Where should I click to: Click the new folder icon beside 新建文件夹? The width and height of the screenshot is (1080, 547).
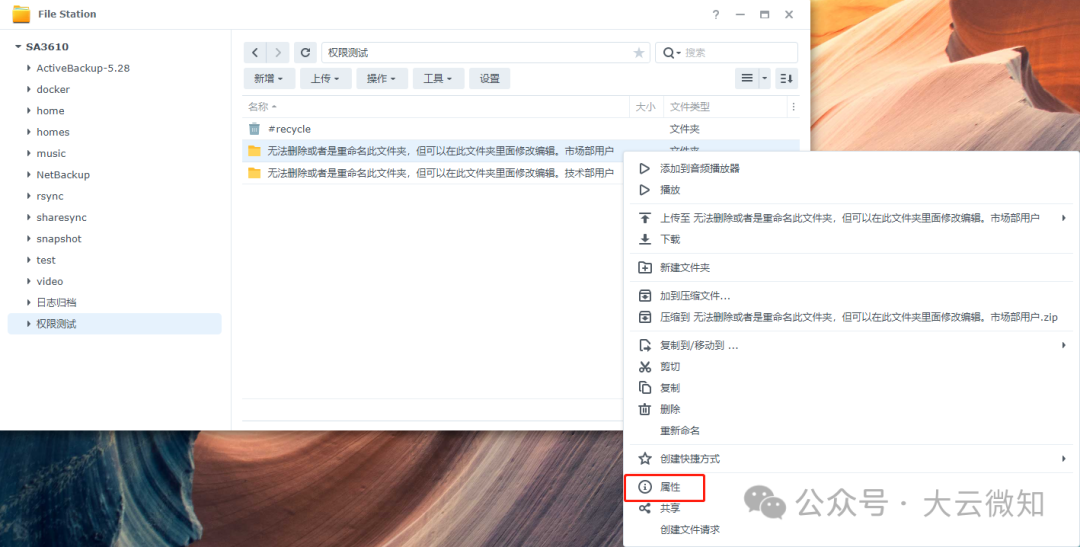[645, 267]
